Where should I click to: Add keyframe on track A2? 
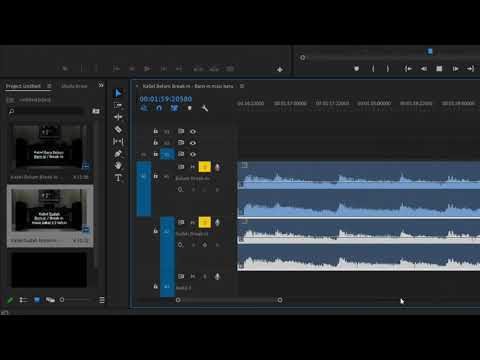(205, 245)
